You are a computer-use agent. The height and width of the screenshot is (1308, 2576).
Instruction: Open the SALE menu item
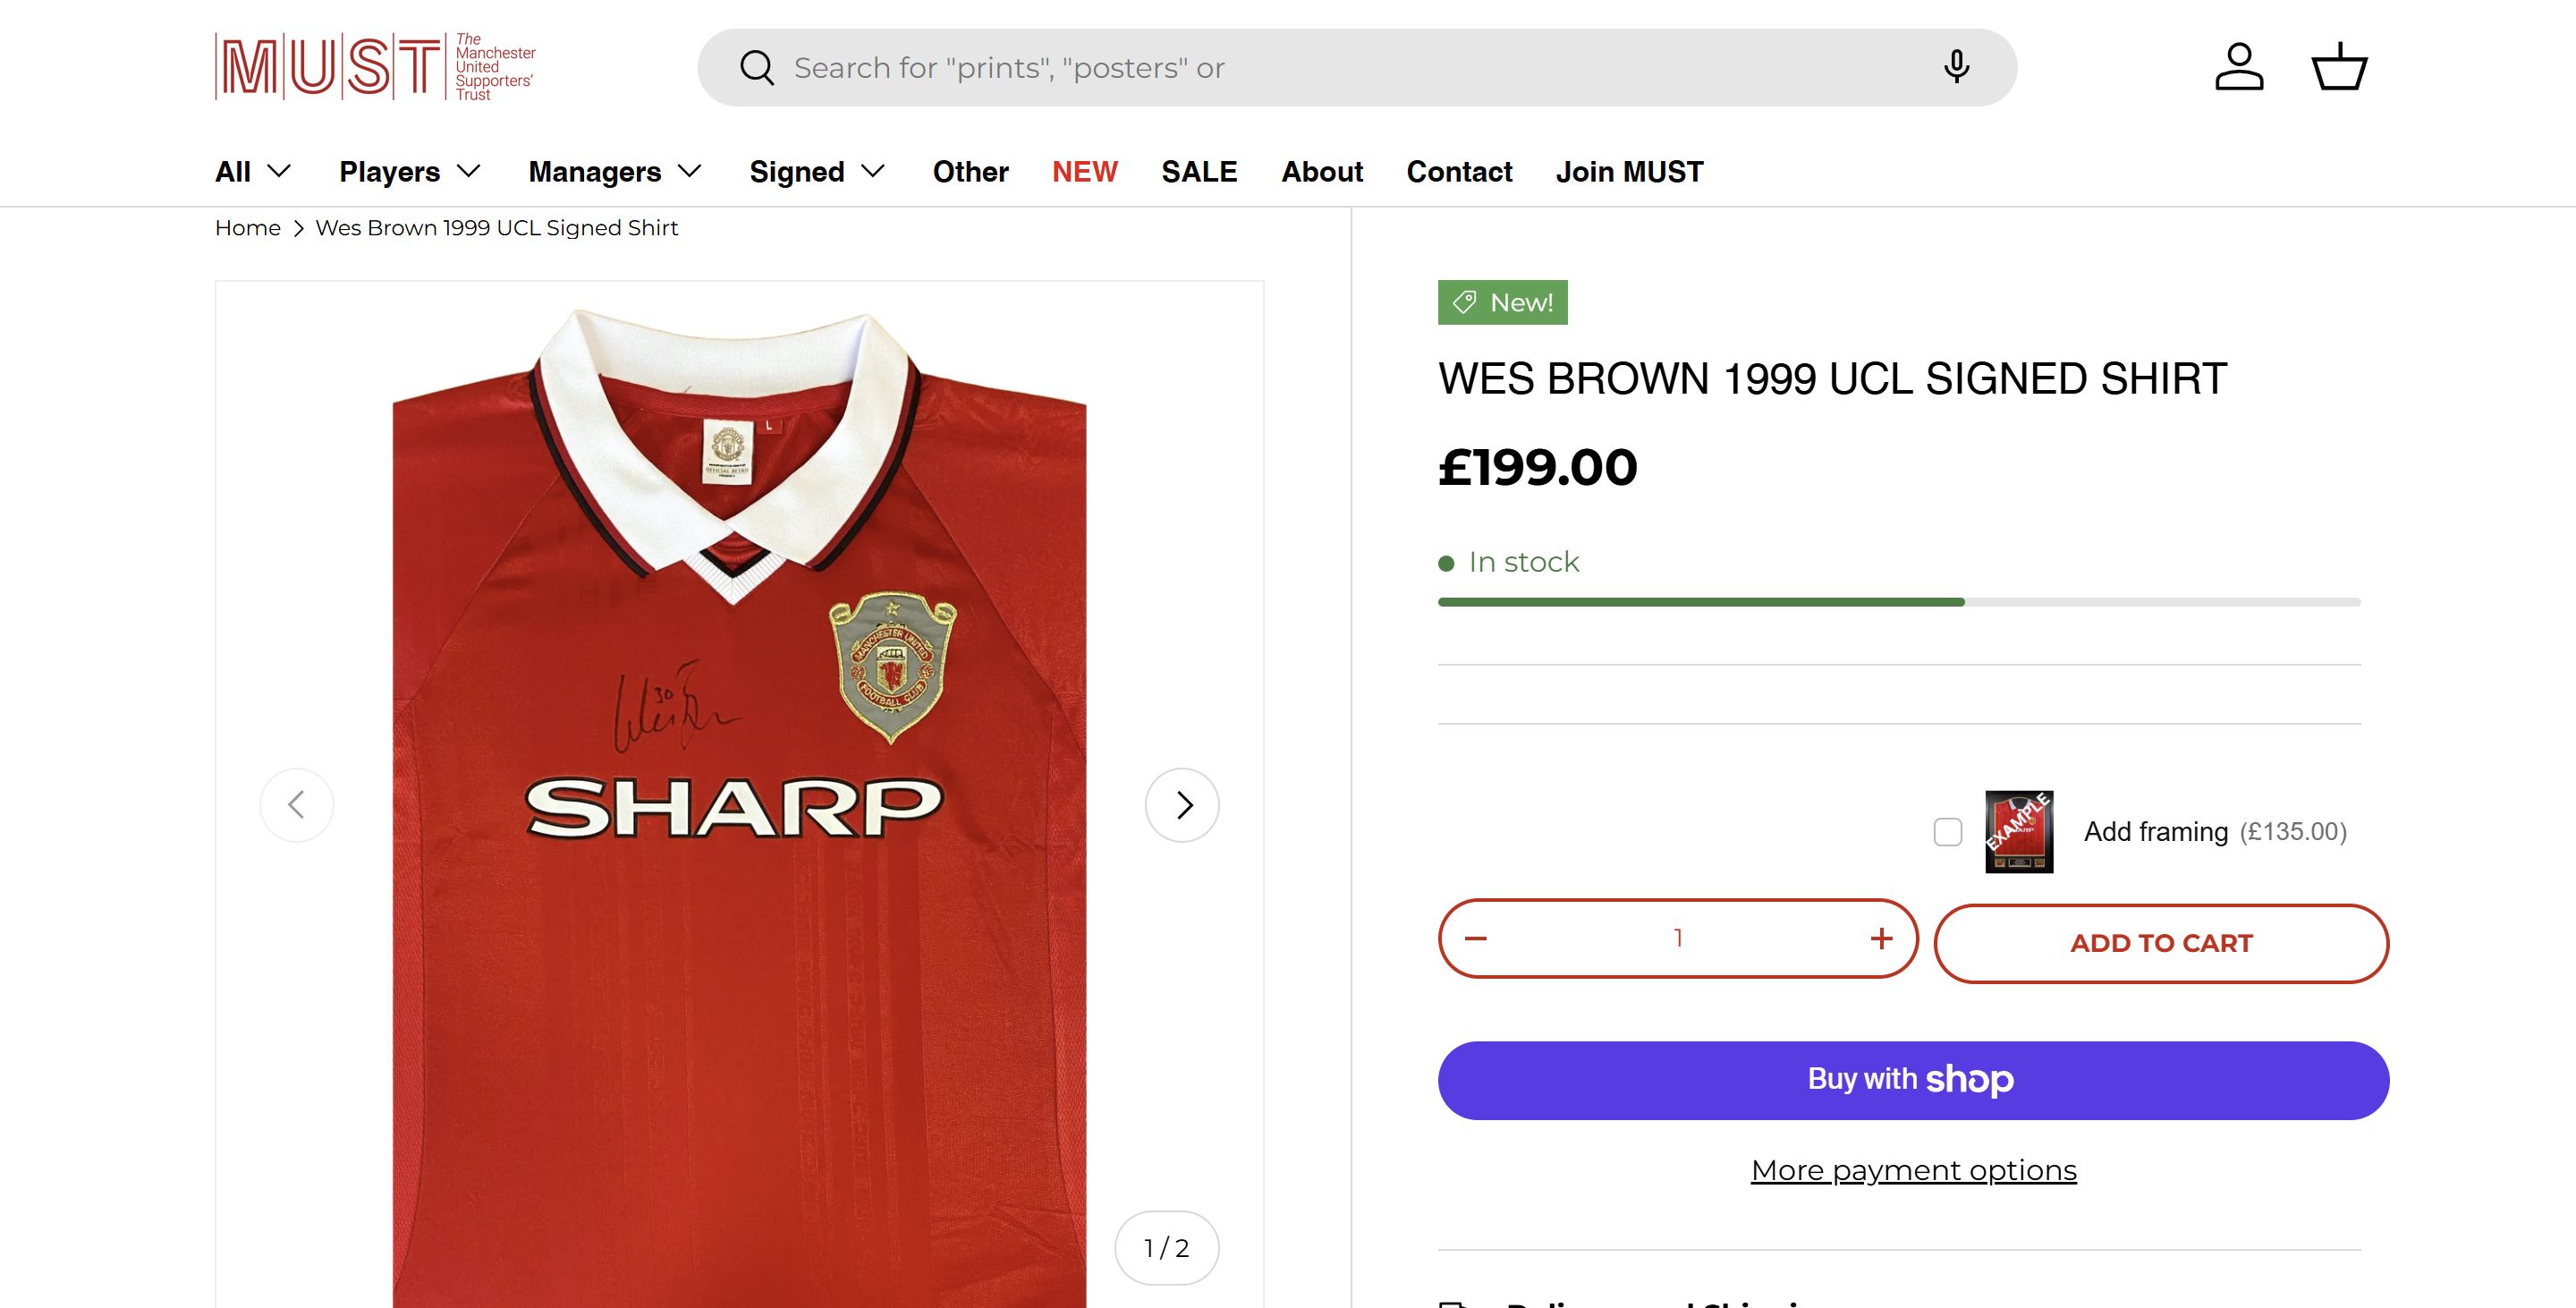pyautogui.click(x=1199, y=172)
